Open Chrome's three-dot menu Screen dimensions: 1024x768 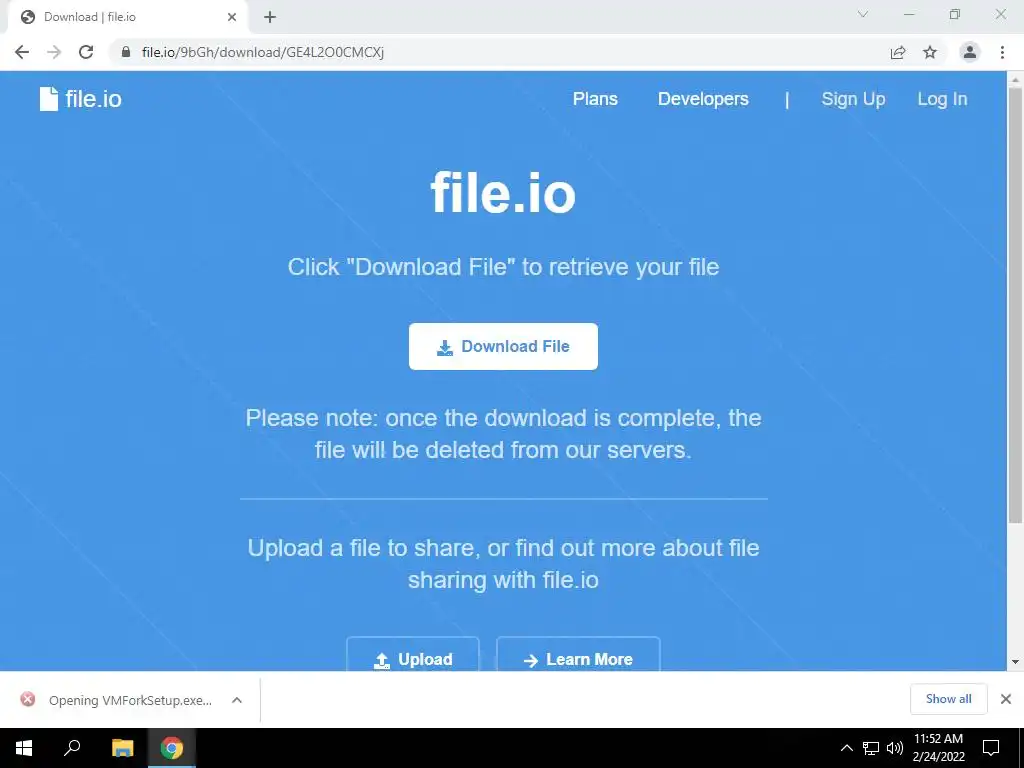tap(1002, 52)
